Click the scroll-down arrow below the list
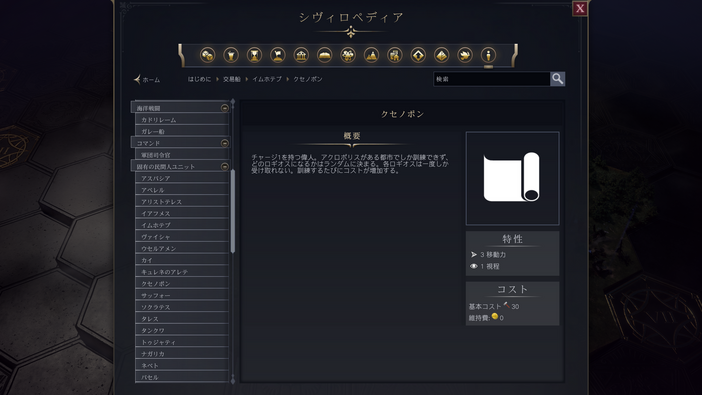 click(x=233, y=380)
